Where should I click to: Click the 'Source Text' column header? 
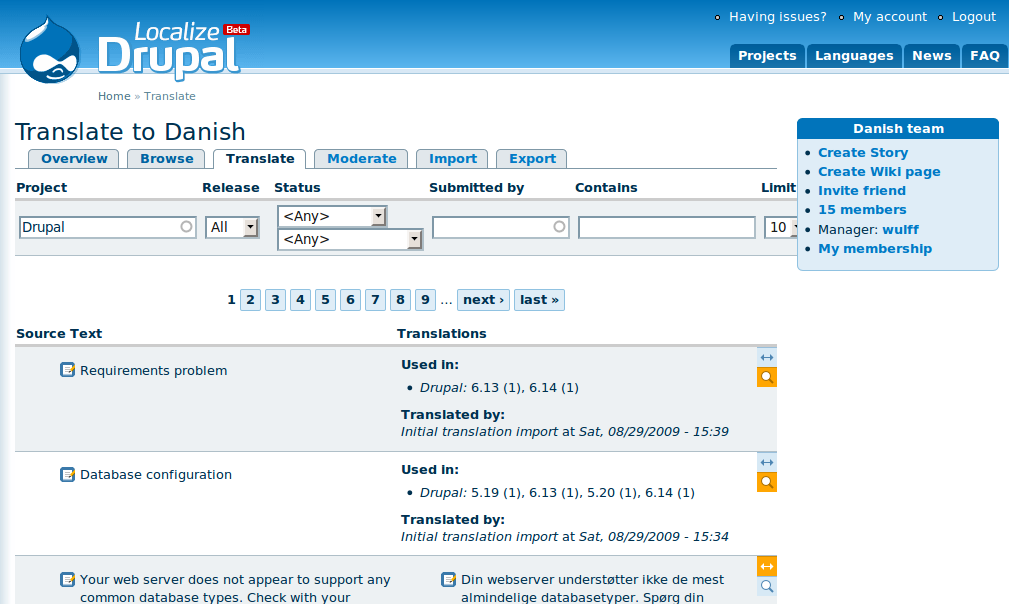point(59,333)
